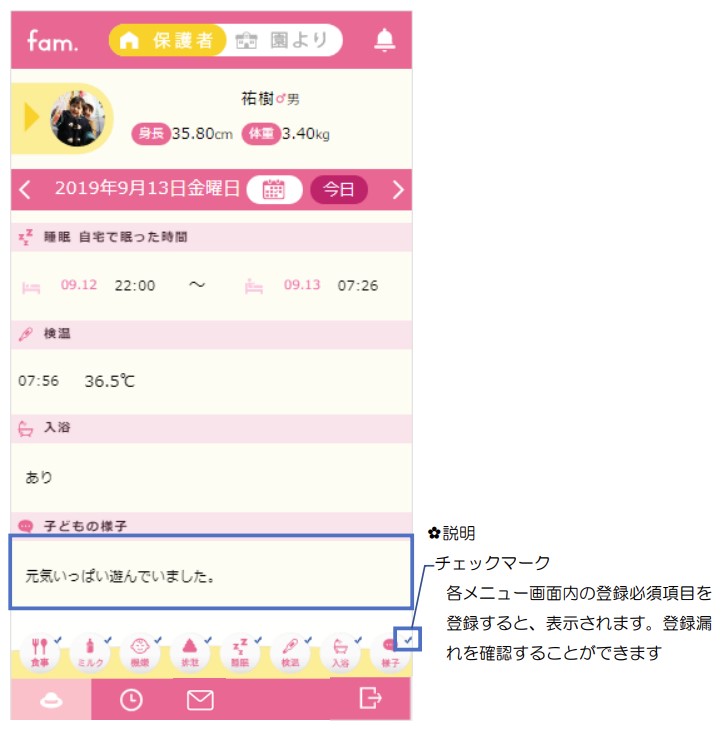Open the mail envelope tab in footer
Viewport: 725px width, 731px height.
[200, 700]
